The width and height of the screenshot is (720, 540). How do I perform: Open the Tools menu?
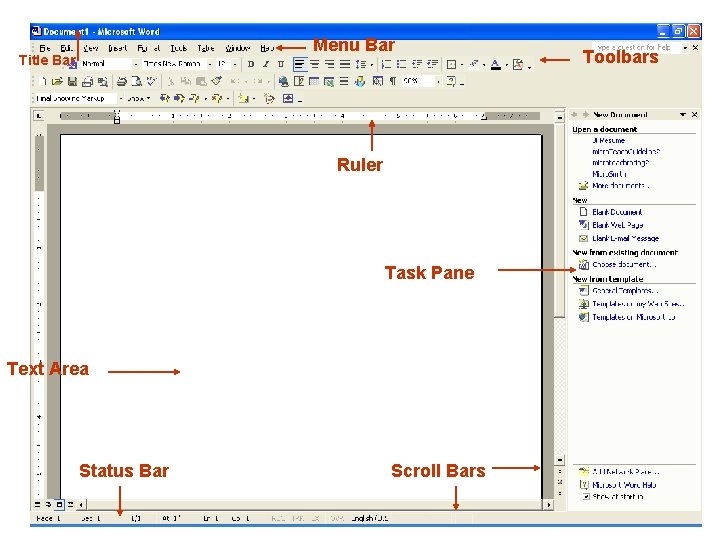[179, 48]
